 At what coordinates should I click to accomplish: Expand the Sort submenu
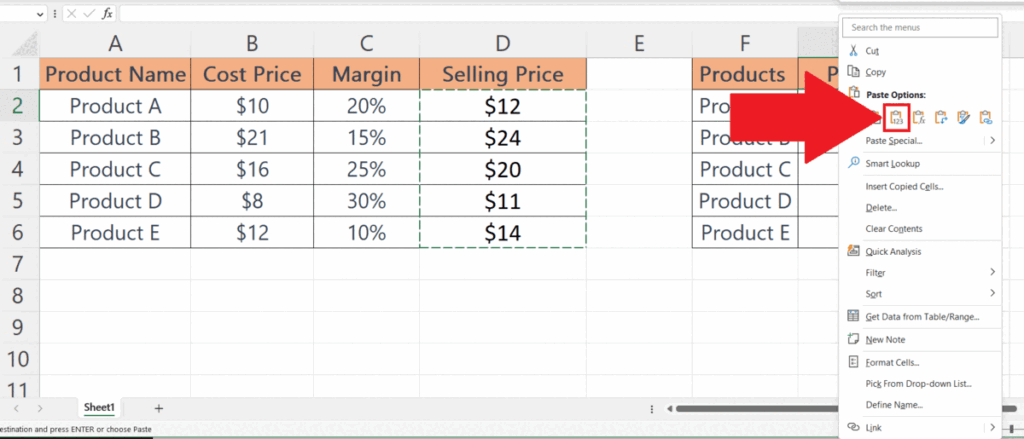click(992, 293)
